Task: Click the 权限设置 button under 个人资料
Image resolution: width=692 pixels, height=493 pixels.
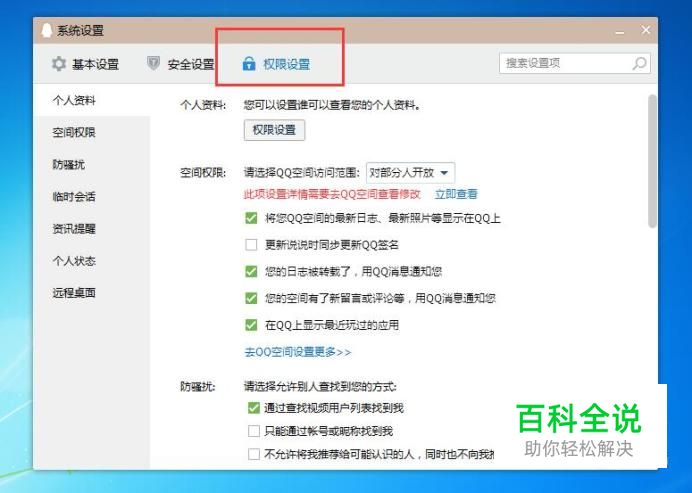Action: [x=274, y=130]
